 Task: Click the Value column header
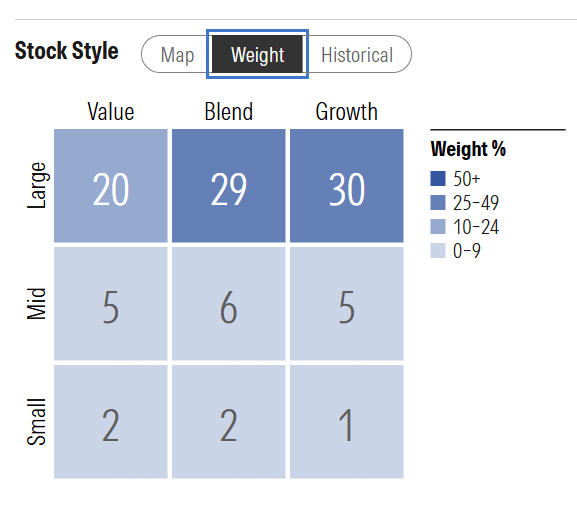[111, 112]
